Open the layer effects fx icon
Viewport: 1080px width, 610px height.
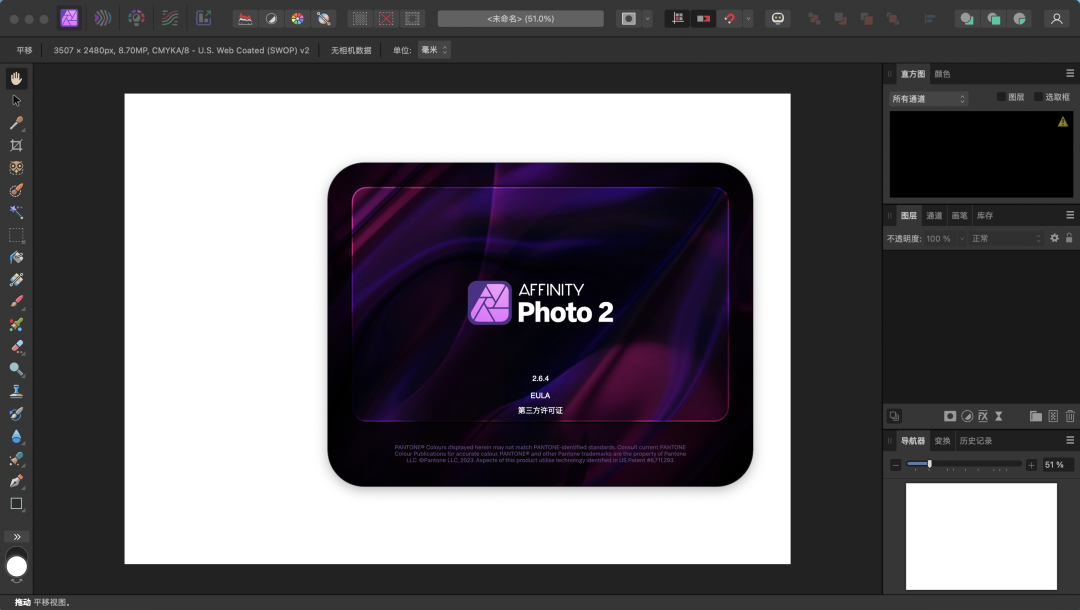click(982, 416)
